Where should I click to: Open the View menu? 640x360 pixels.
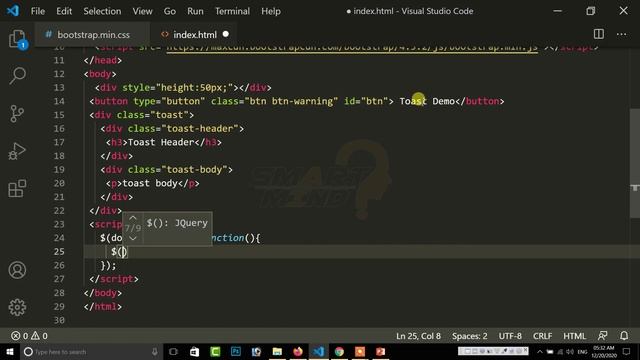142,11
